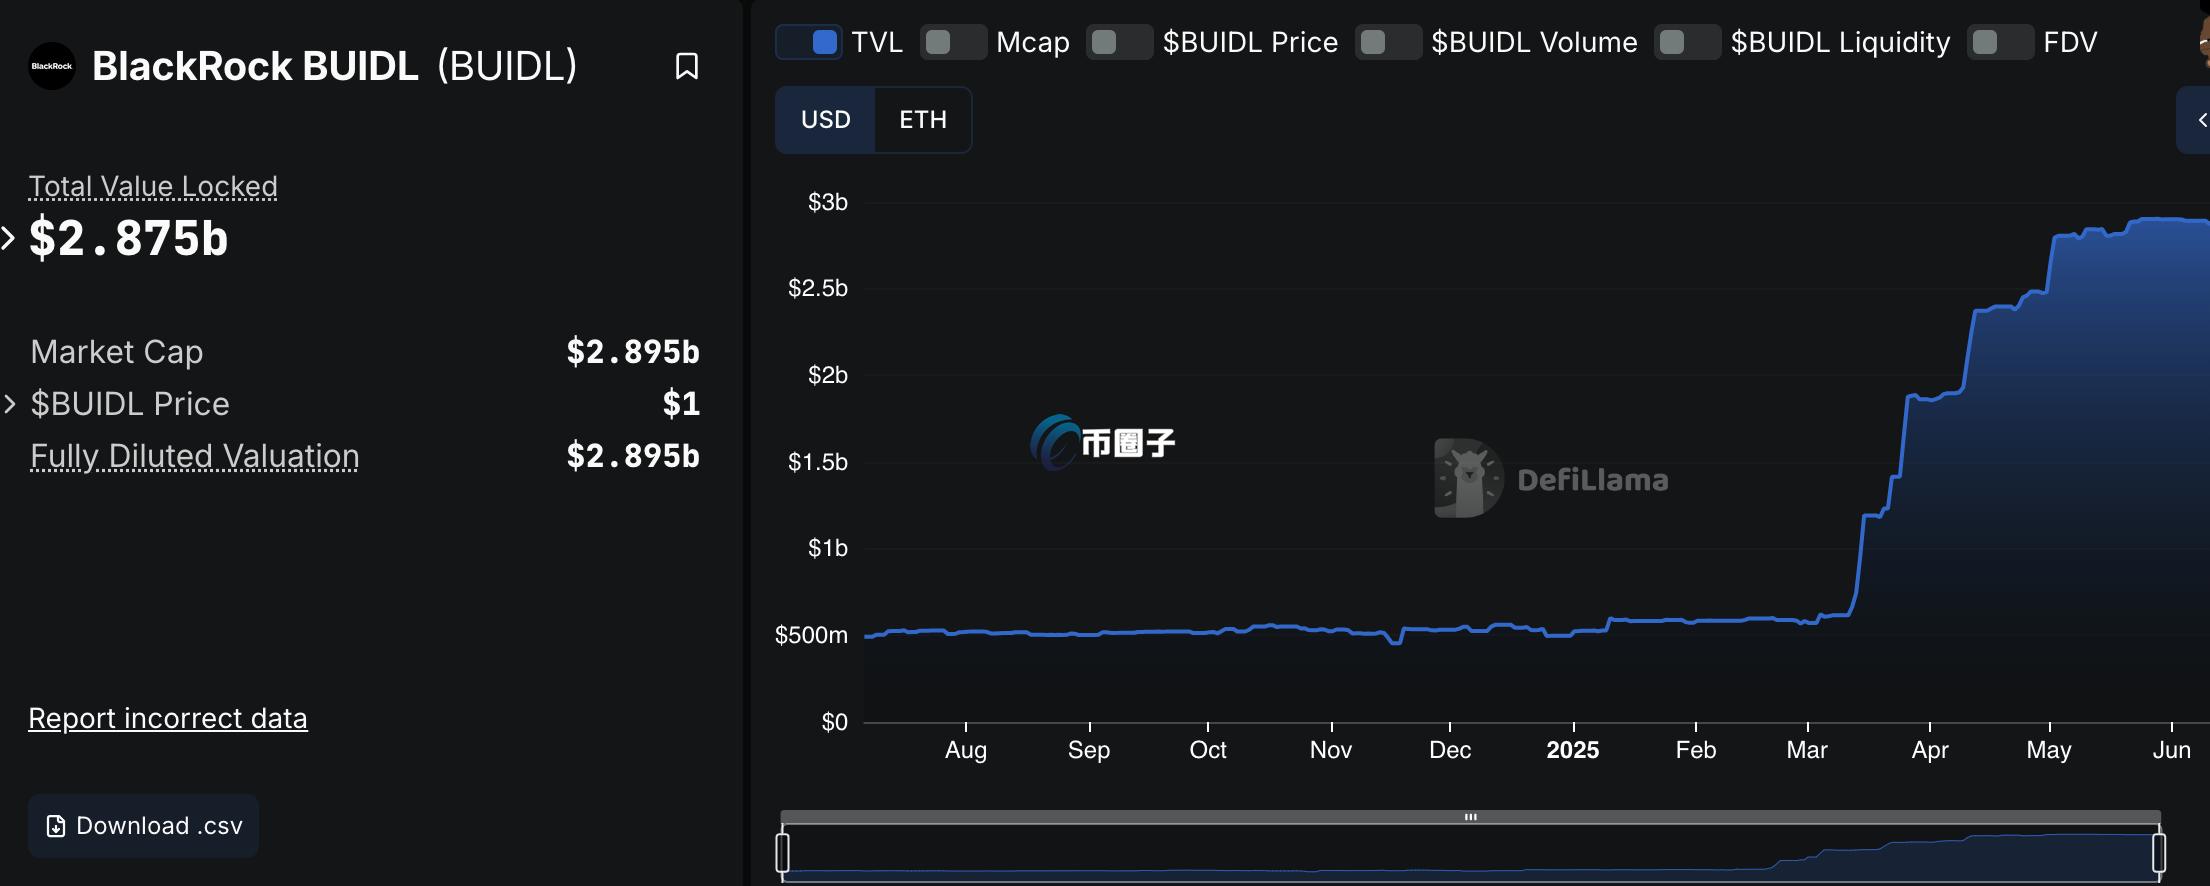Click Fully Diluted Valuation label
This screenshot has width=2210, height=886.
195,456
